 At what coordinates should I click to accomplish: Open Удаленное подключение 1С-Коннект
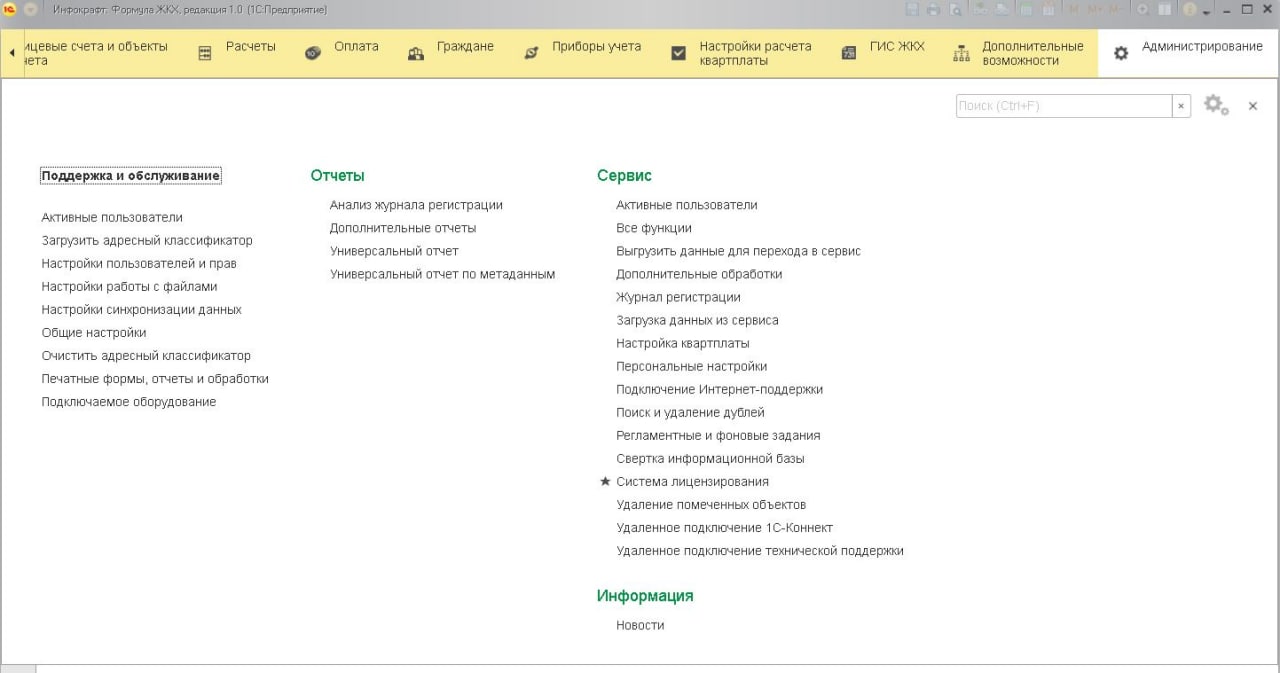[724, 527]
